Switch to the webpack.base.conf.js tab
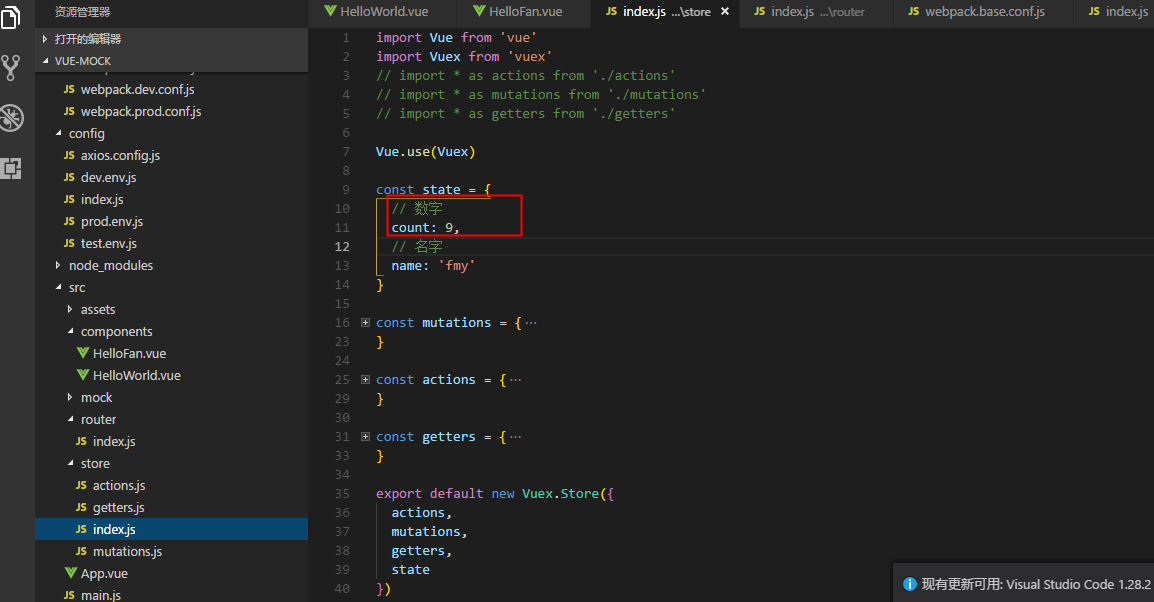Viewport: 1154px width, 602px height. point(983,12)
